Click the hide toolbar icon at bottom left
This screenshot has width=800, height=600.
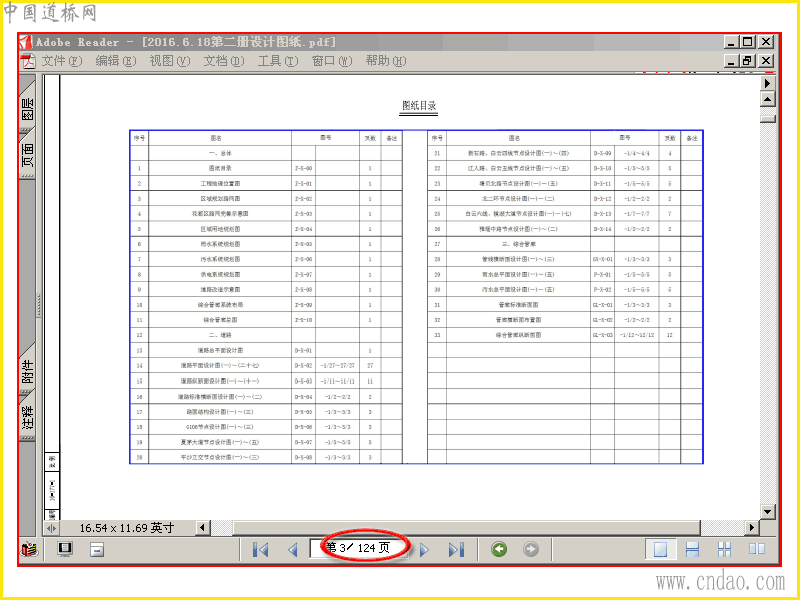tap(97, 549)
